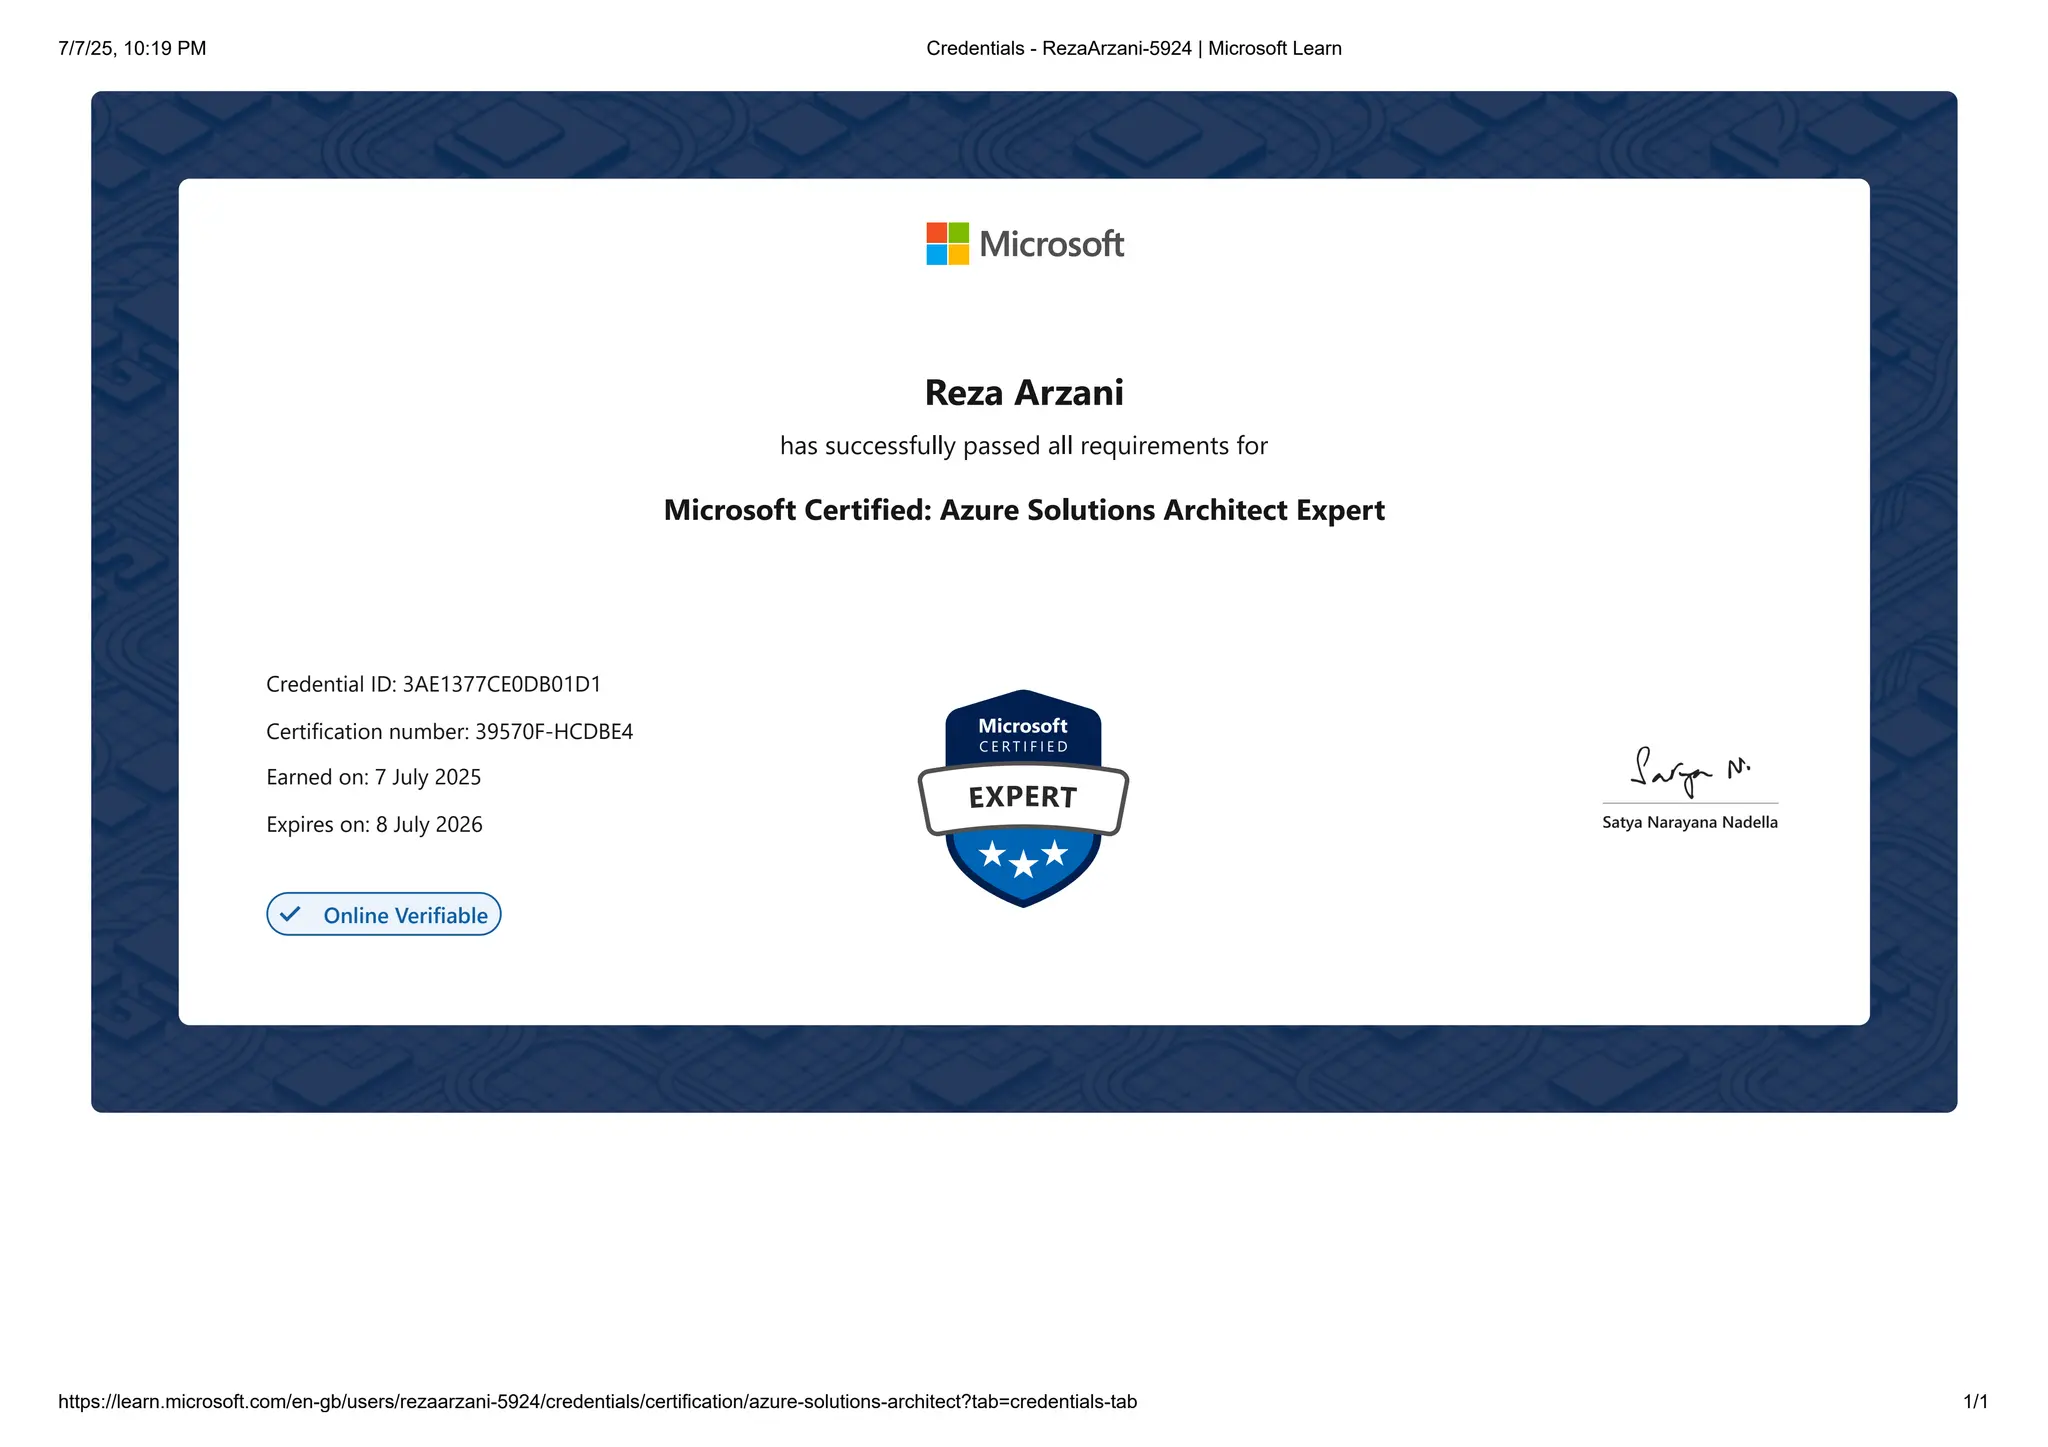Click the Expires on date line
The image size is (2048, 1447).
(x=374, y=824)
